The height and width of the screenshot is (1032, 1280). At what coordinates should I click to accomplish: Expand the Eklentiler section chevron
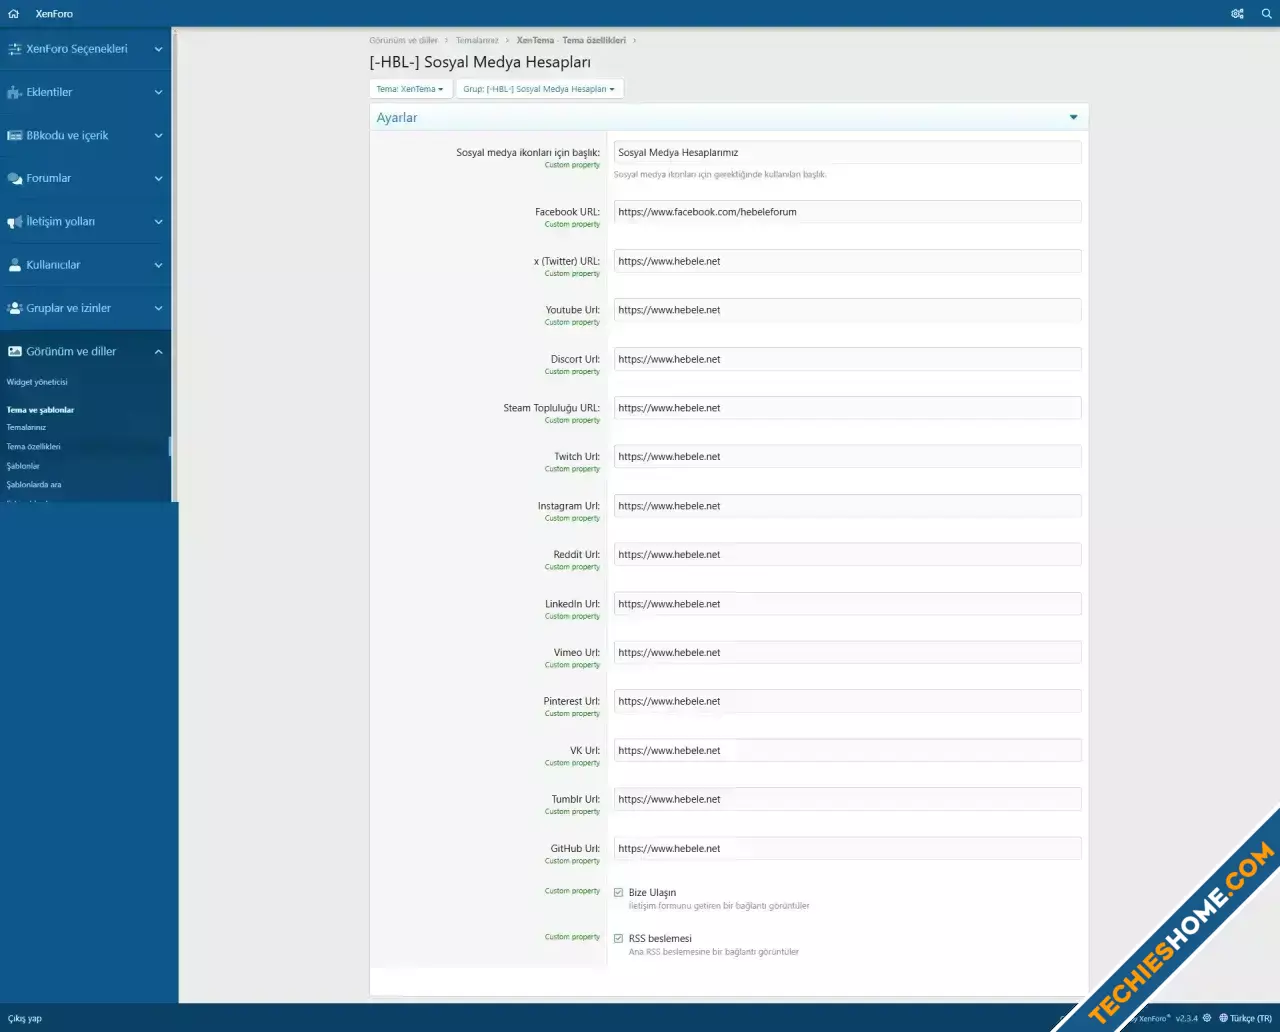point(158,92)
